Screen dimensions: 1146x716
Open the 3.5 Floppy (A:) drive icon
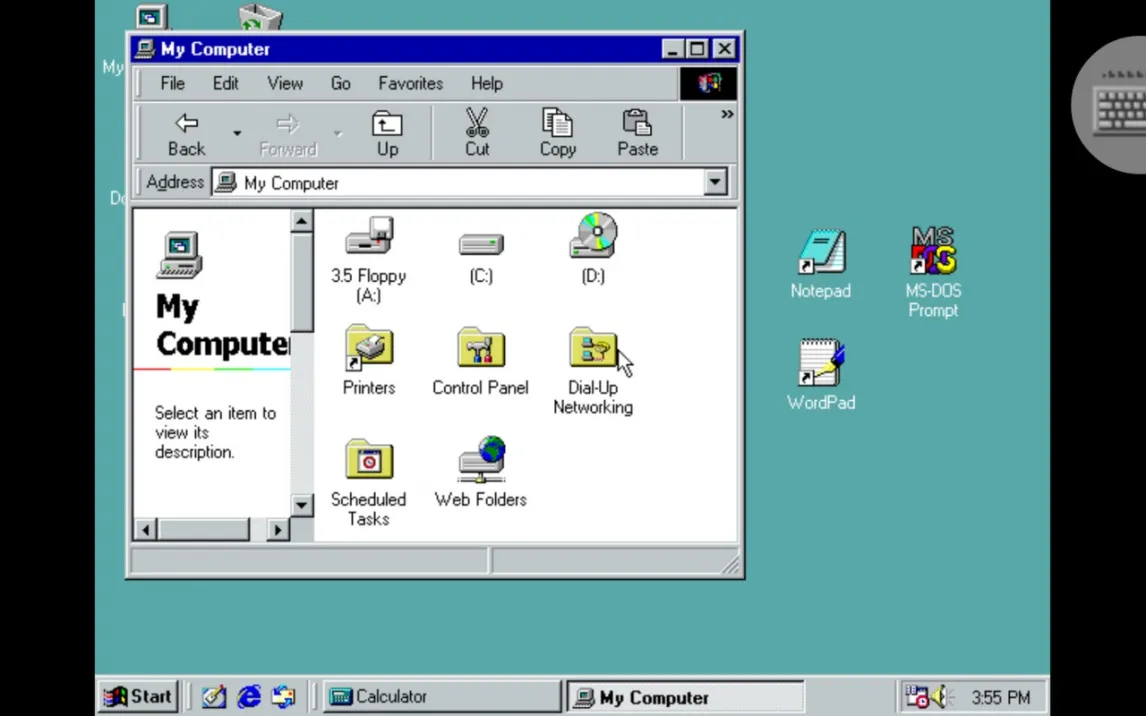(x=369, y=238)
